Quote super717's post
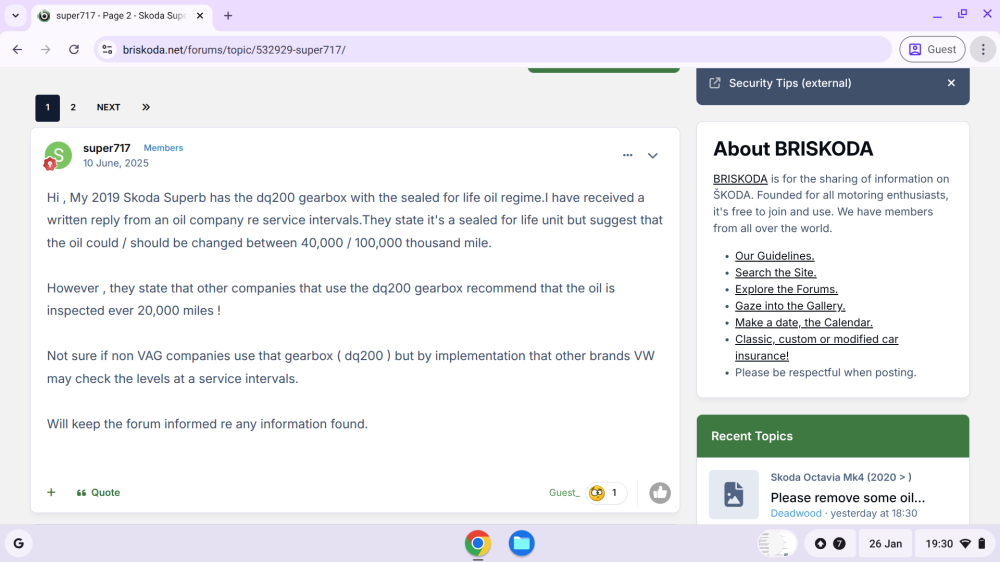This screenshot has height=562, width=1000. 98,492
